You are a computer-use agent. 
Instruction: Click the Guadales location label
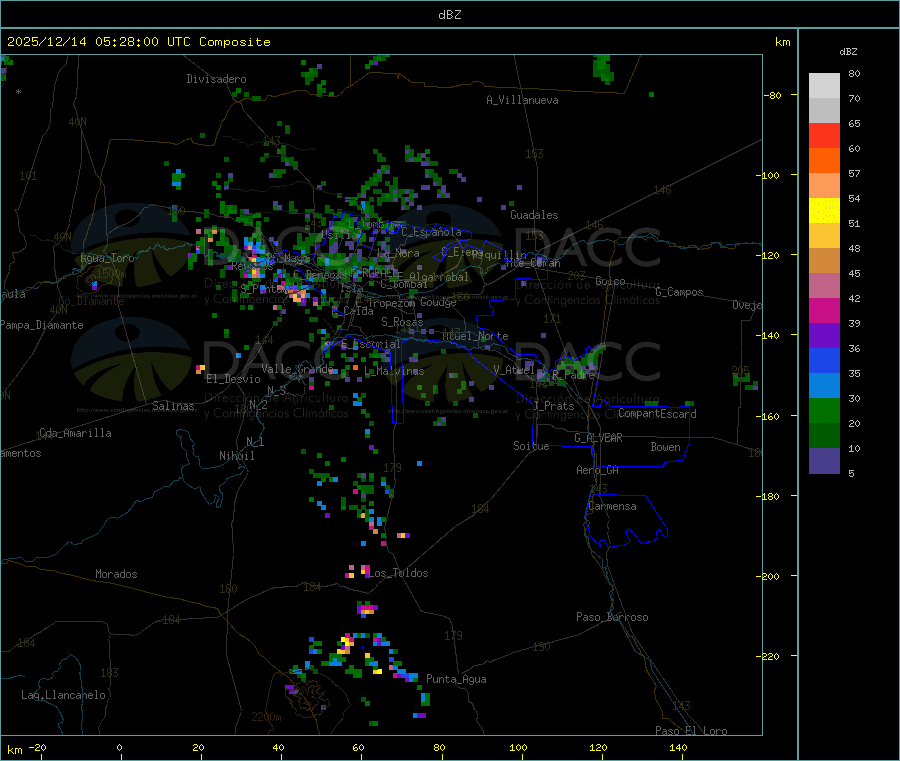tap(534, 215)
